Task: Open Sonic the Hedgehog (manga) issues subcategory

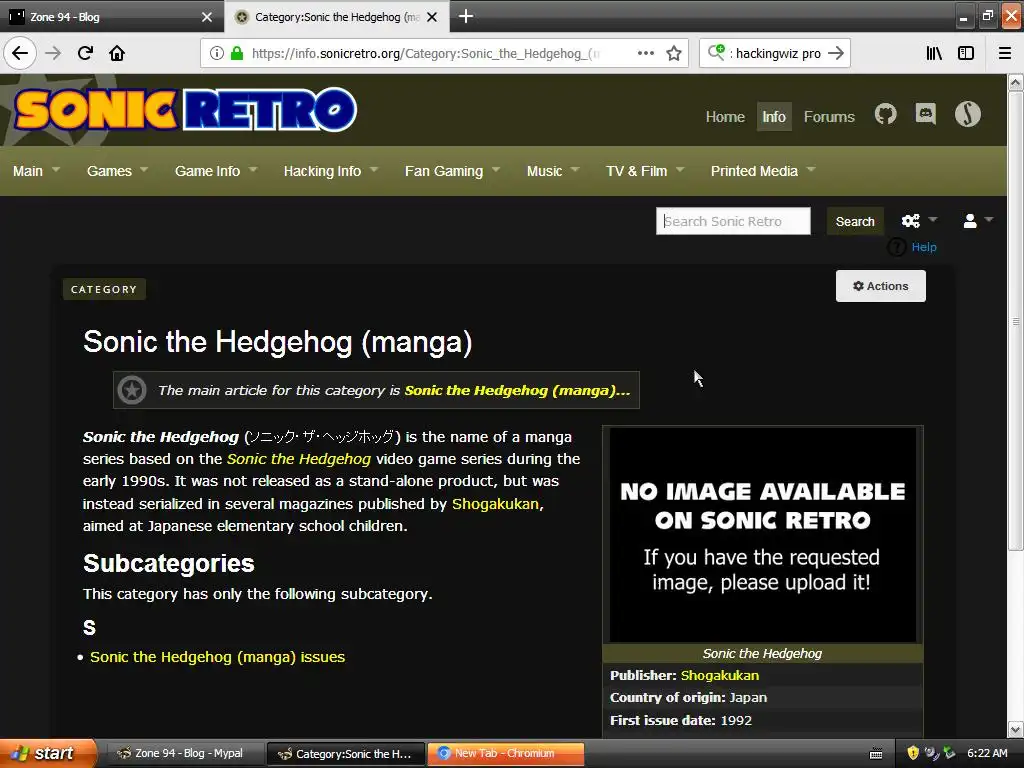Action: [x=217, y=656]
